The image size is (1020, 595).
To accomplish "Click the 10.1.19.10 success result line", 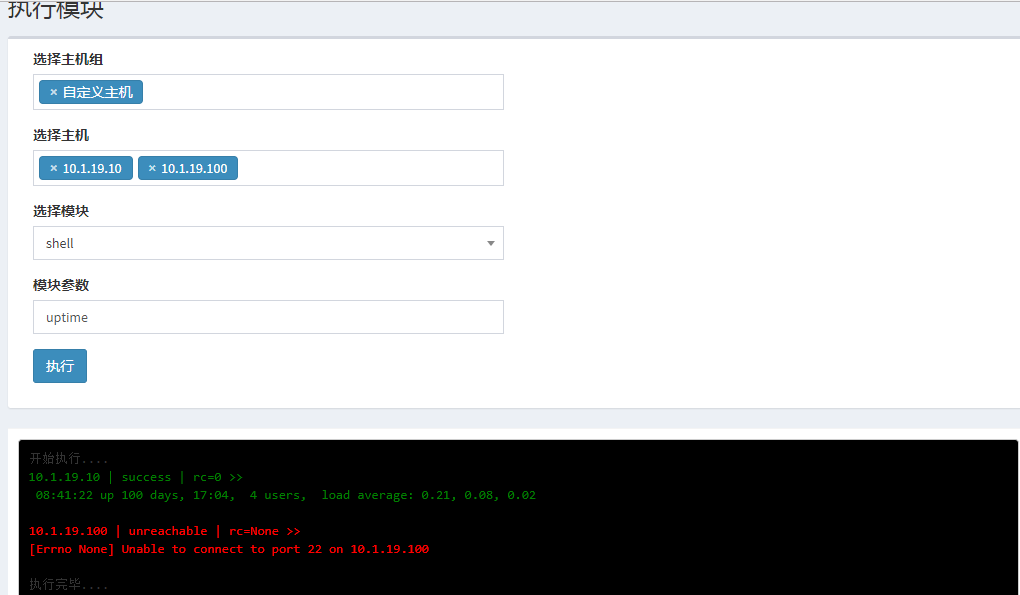I will (135, 477).
